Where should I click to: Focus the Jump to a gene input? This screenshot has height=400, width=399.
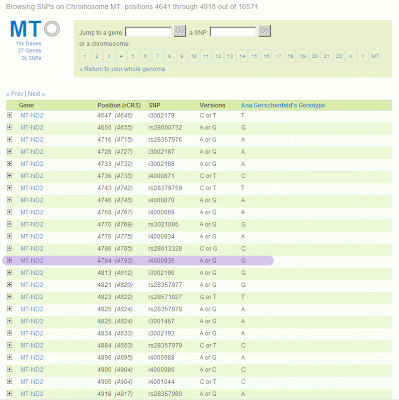(x=148, y=32)
